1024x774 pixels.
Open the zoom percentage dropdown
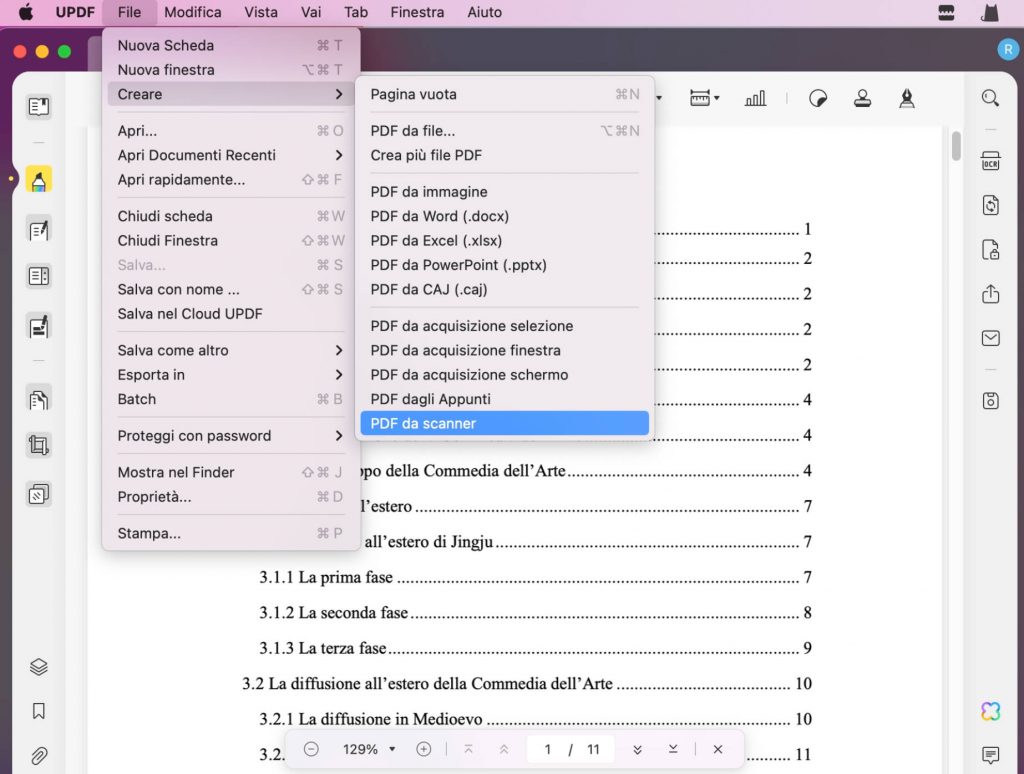point(366,748)
